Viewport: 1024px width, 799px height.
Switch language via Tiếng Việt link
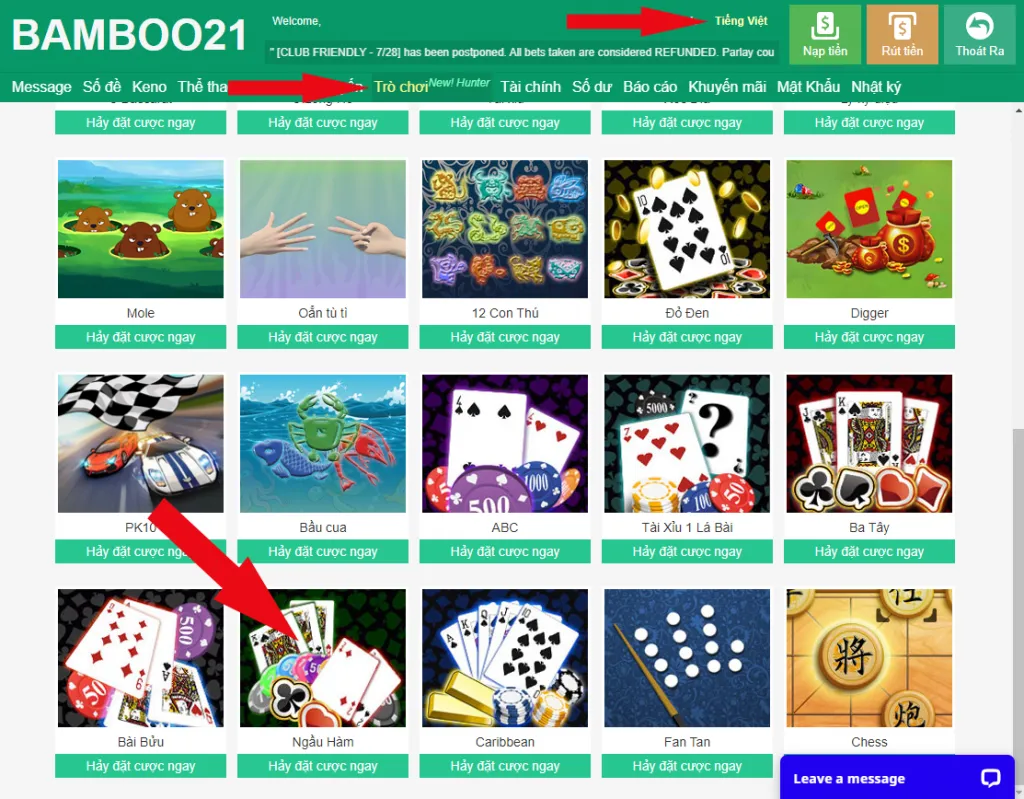pos(741,21)
